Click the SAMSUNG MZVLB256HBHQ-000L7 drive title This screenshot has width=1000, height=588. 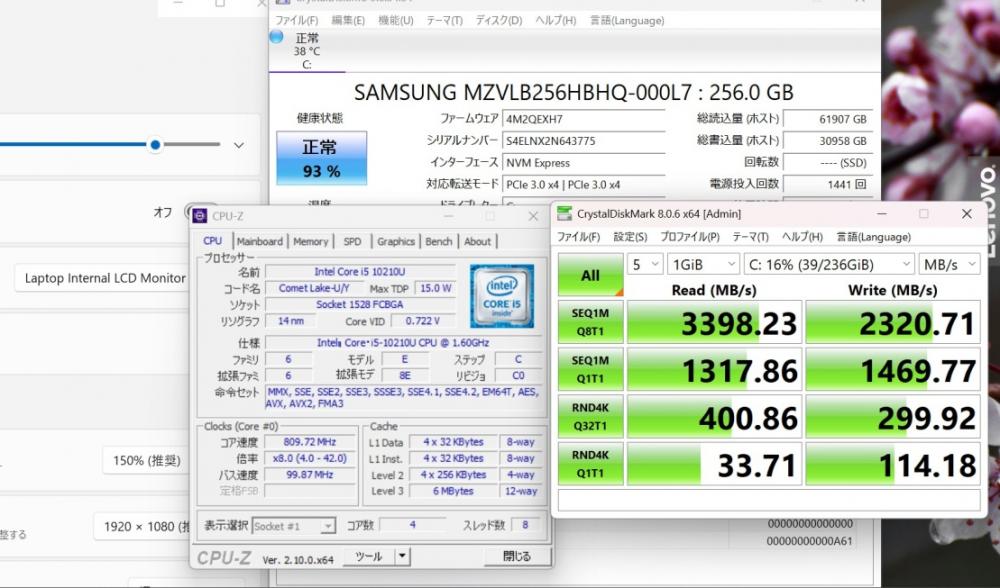pos(573,92)
